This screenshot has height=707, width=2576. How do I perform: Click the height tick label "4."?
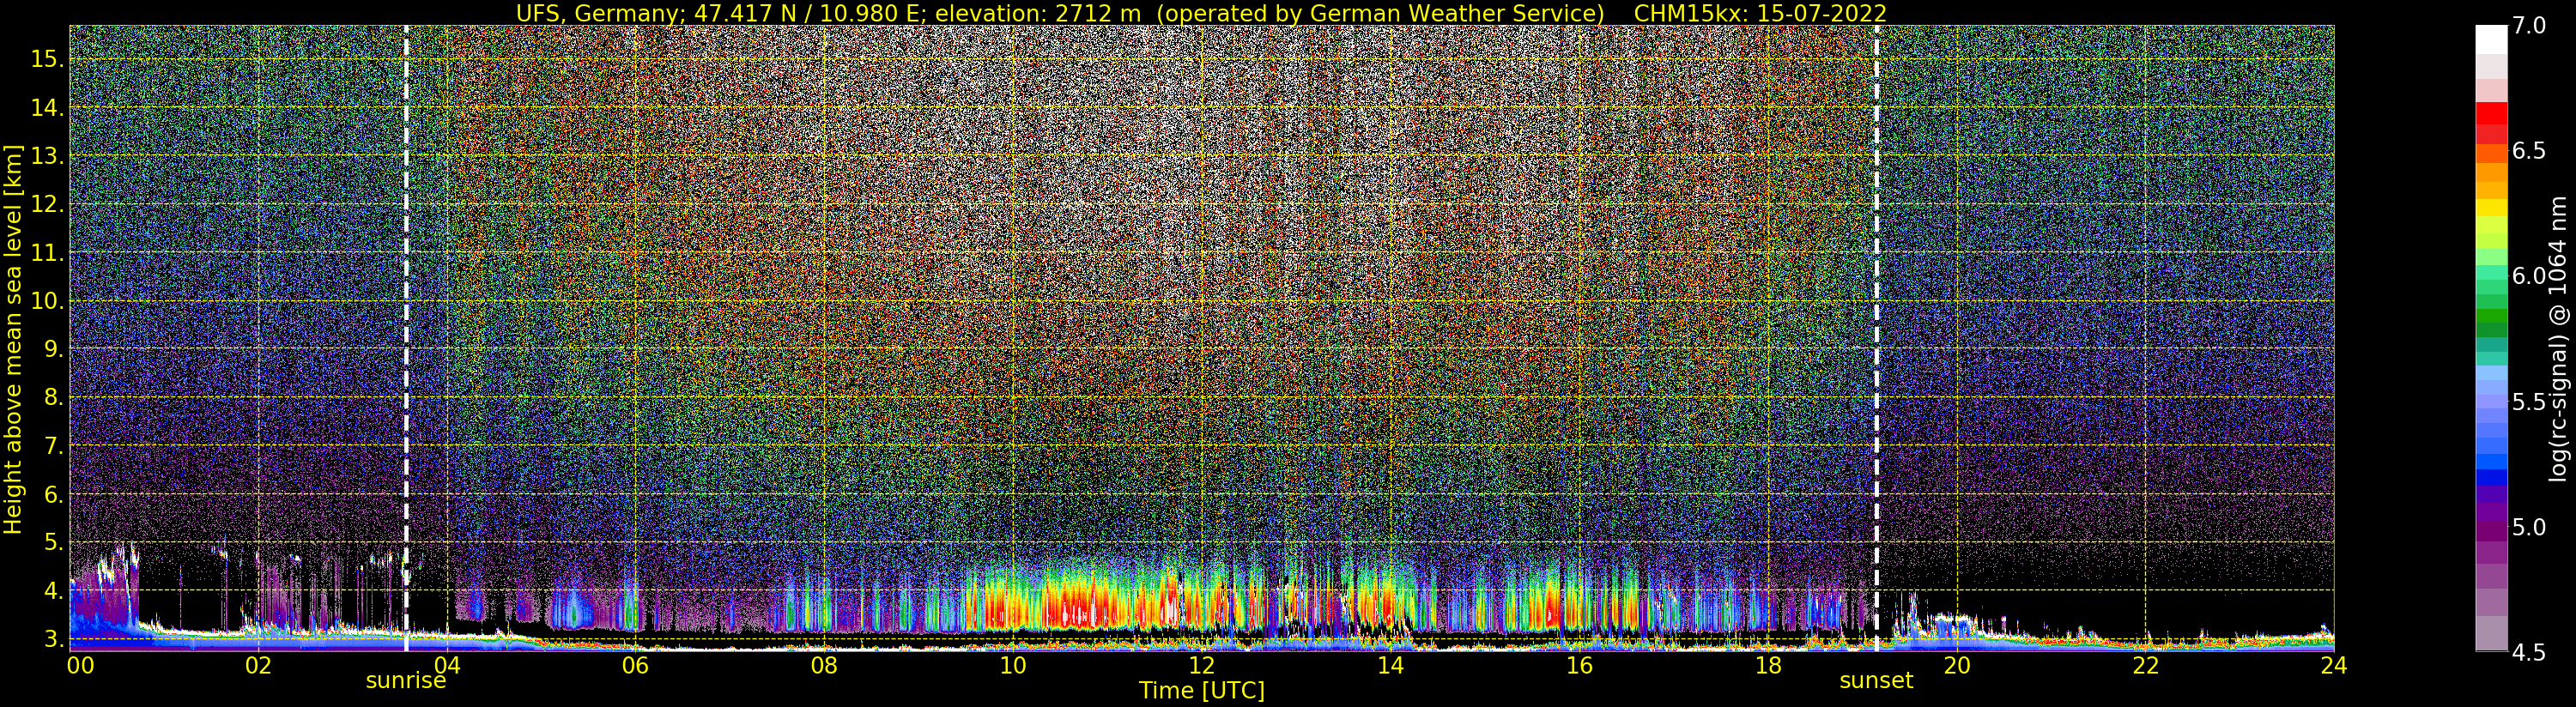[54, 590]
